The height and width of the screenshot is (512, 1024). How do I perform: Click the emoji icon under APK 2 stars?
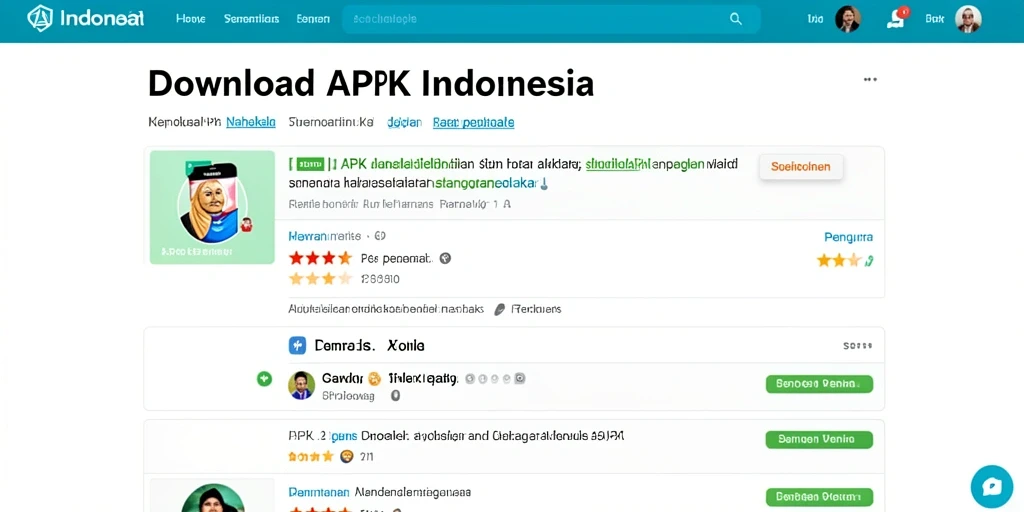coord(347,456)
